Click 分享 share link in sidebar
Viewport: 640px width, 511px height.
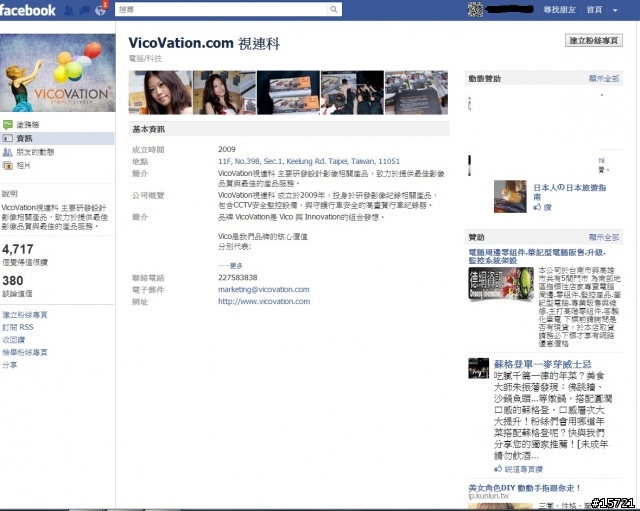[x=9, y=365]
